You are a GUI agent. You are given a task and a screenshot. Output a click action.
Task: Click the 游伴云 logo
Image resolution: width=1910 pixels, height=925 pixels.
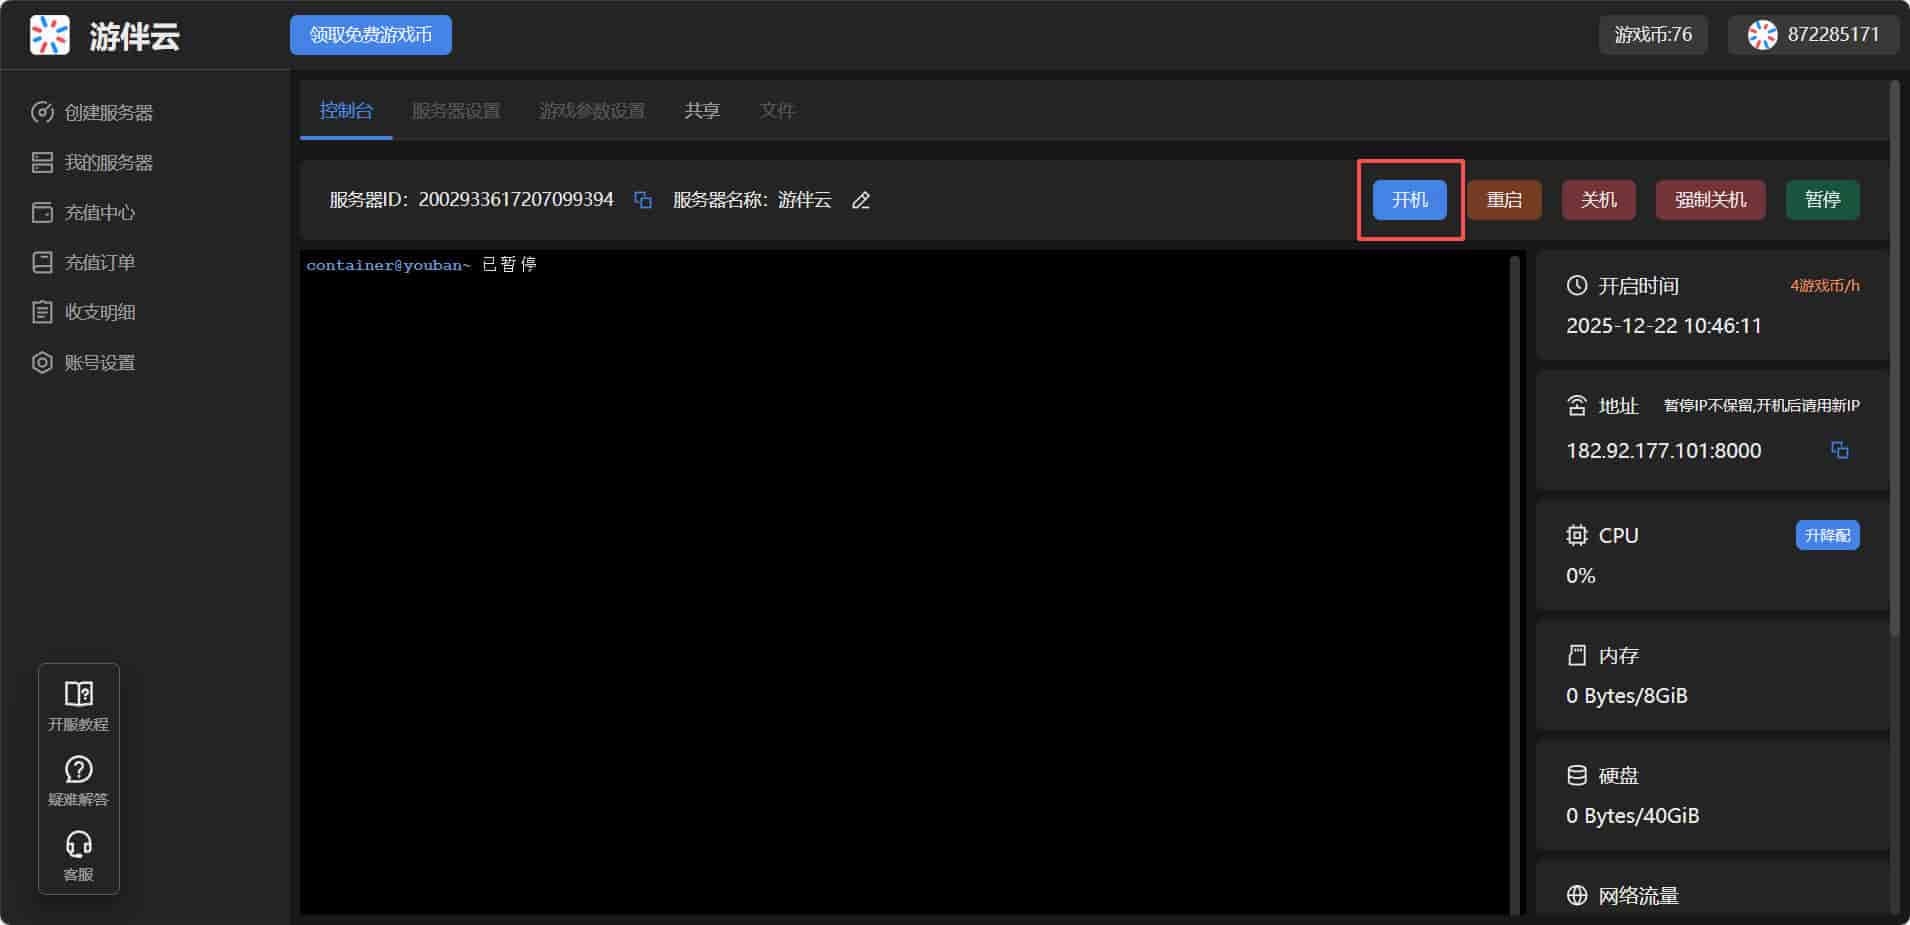(50, 35)
